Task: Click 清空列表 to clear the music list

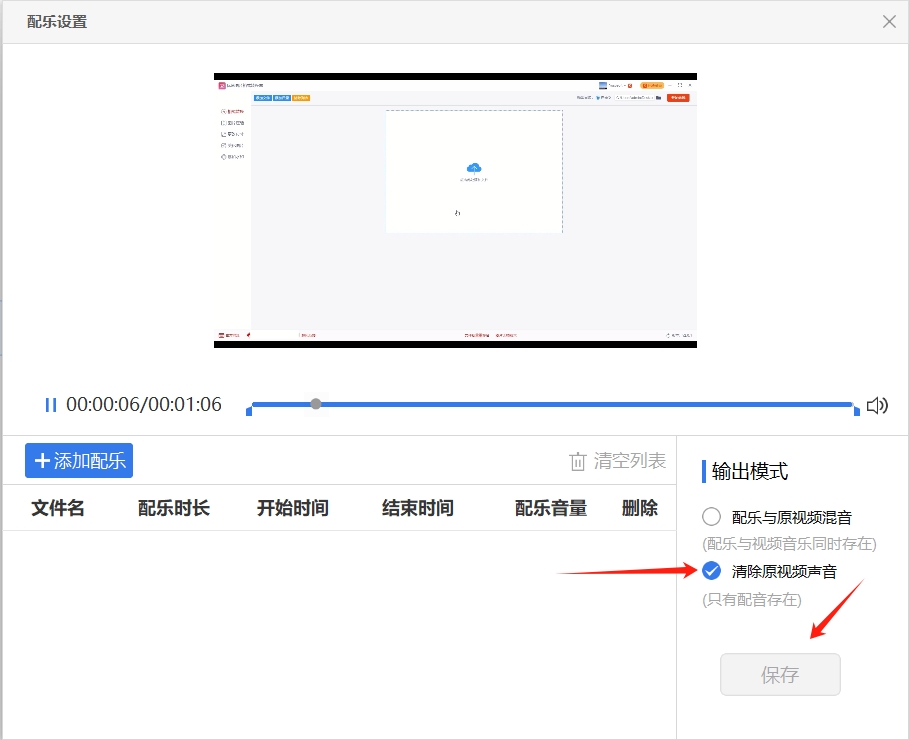Action: (x=617, y=461)
